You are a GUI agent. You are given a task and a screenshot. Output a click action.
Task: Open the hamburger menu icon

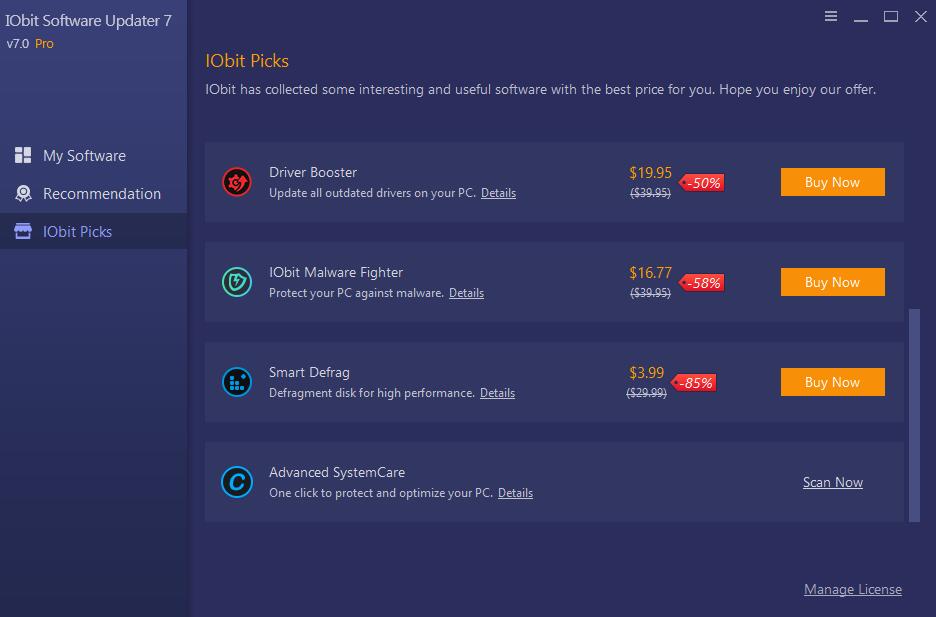pyautogui.click(x=830, y=16)
